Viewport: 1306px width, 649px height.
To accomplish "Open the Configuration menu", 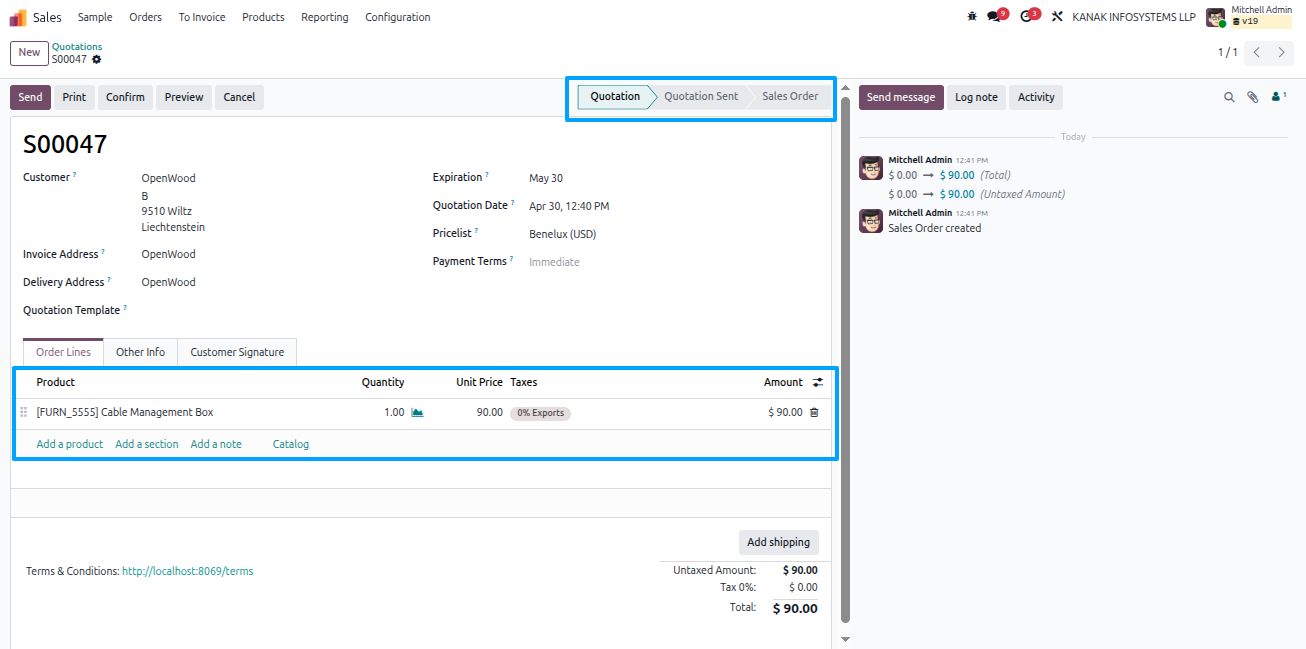I will click(398, 17).
